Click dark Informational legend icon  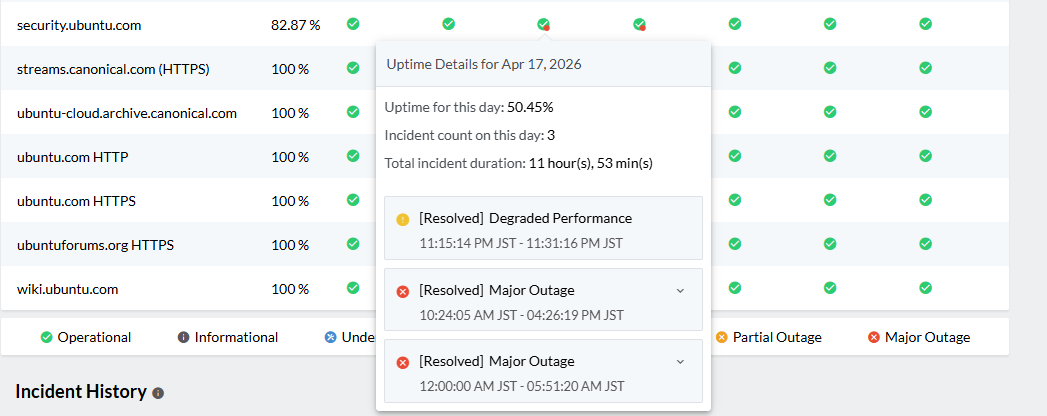183,338
